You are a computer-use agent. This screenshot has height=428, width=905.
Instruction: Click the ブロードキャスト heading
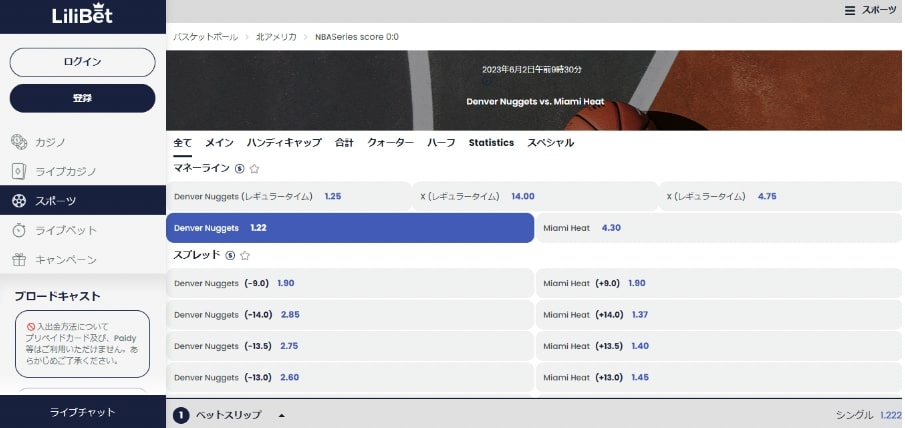[57, 296]
